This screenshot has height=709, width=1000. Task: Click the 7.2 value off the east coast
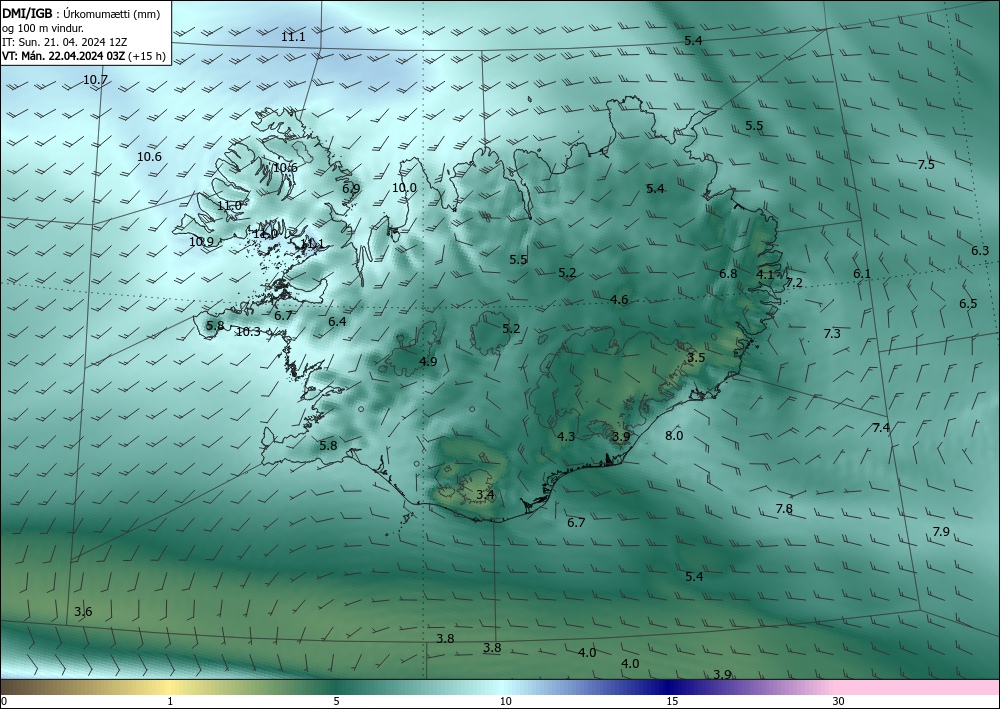point(793,282)
